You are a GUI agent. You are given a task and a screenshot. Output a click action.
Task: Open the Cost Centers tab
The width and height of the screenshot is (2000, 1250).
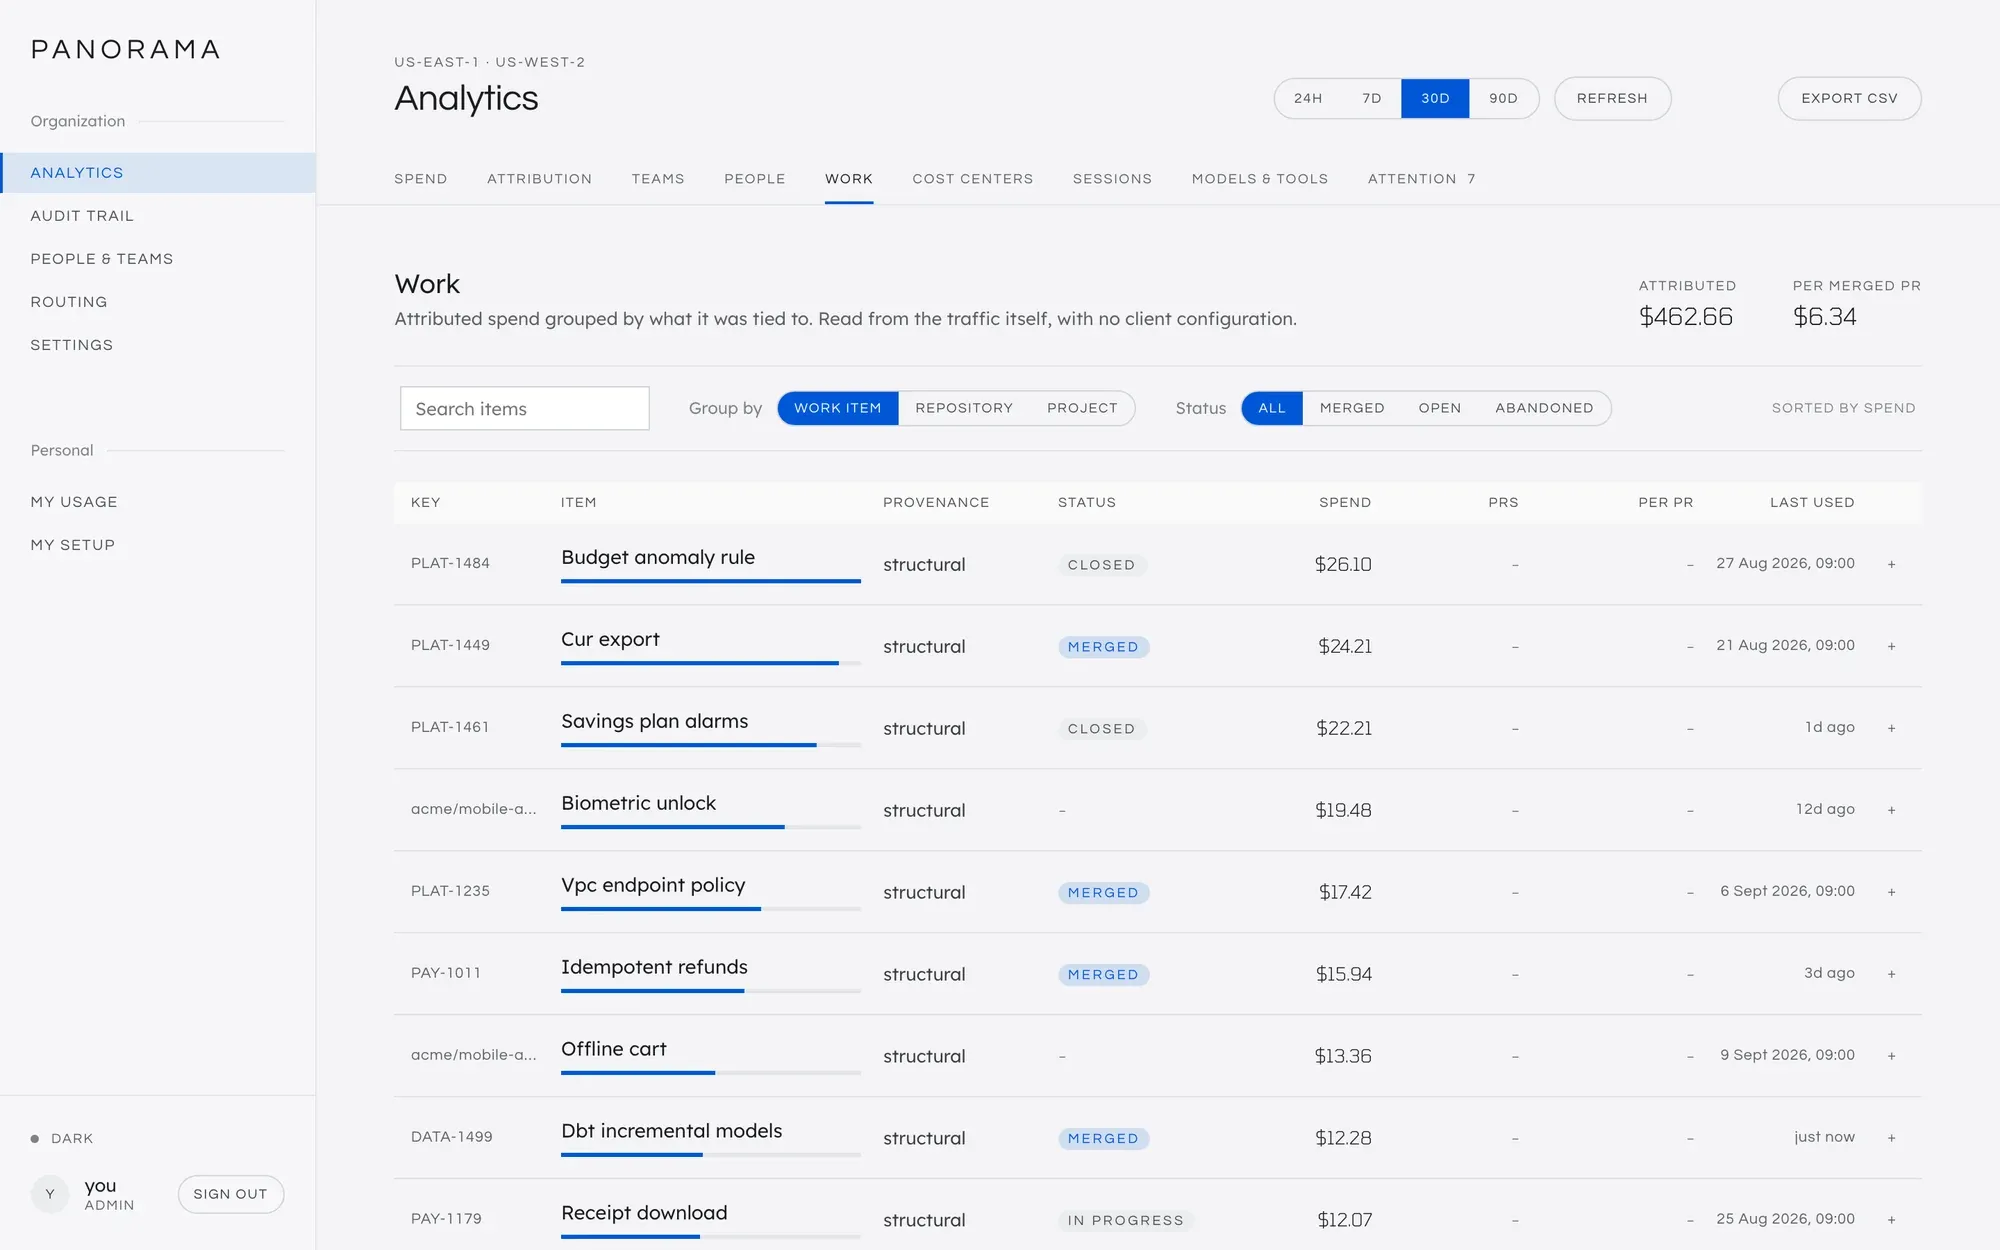tap(972, 179)
